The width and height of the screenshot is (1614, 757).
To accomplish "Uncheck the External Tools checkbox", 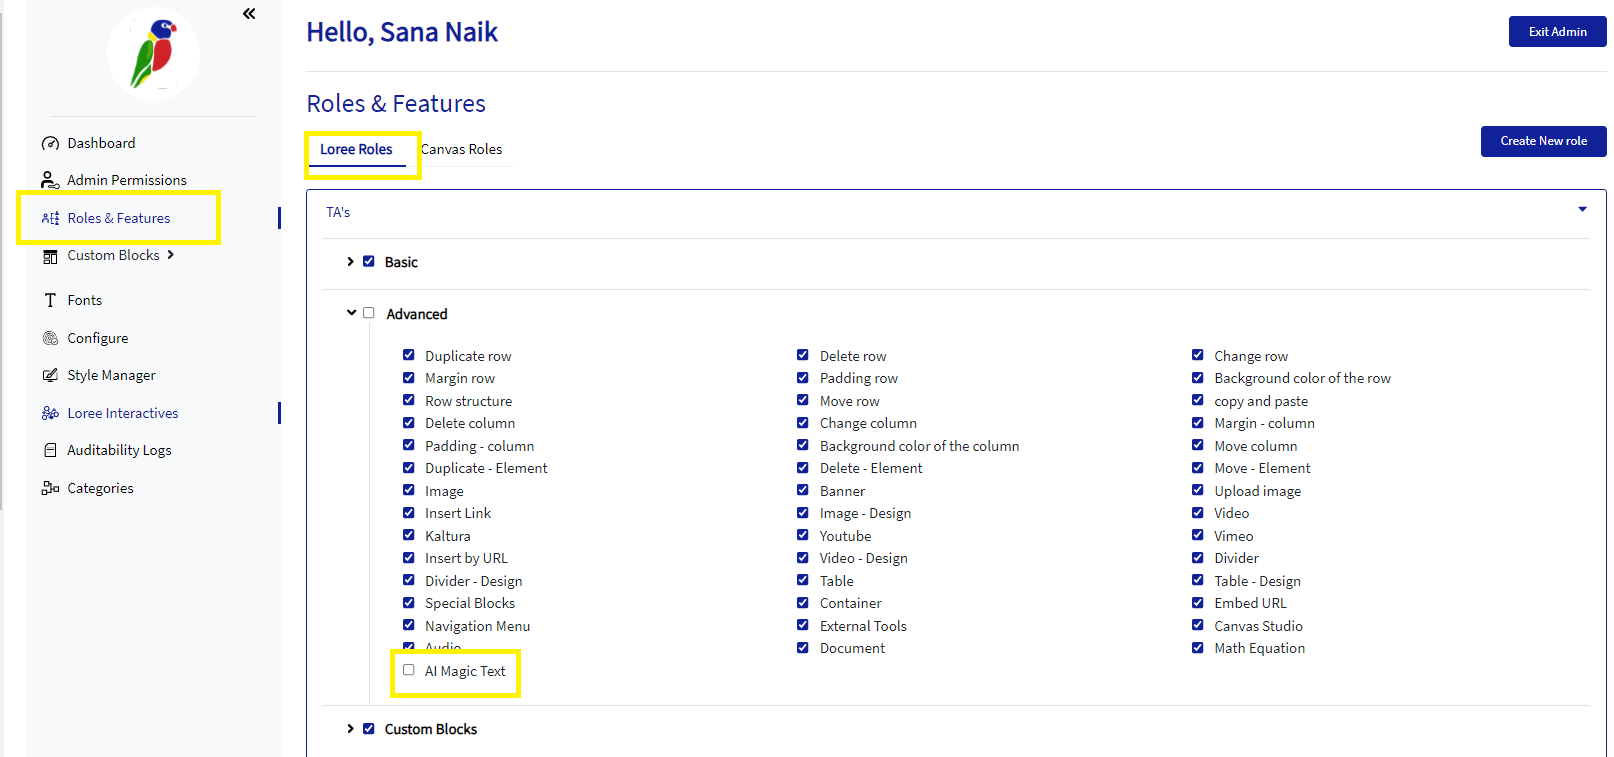I will pos(803,625).
